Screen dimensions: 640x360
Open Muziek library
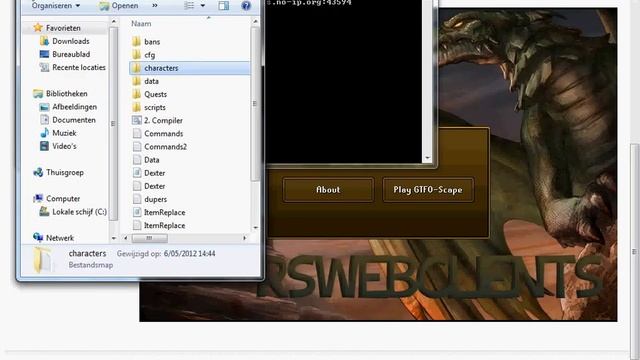click(64, 133)
